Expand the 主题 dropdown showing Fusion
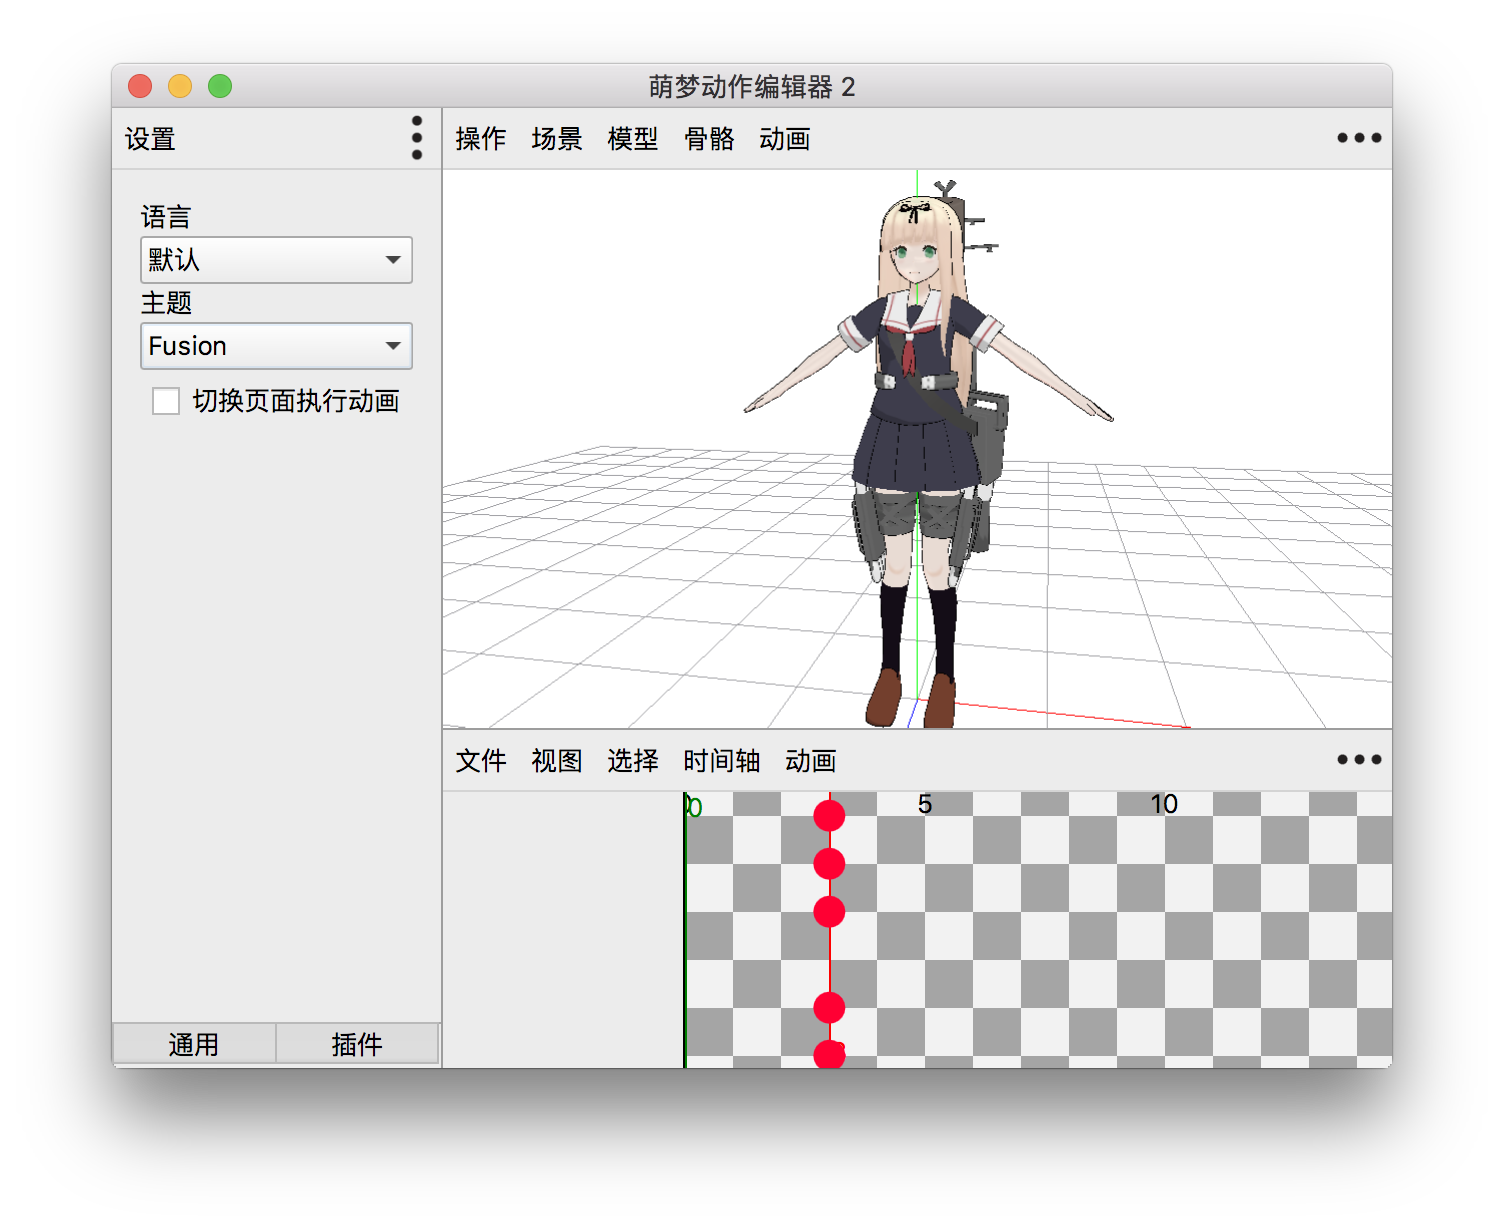The width and height of the screenshot is (1504, 1228). [276, 346]
